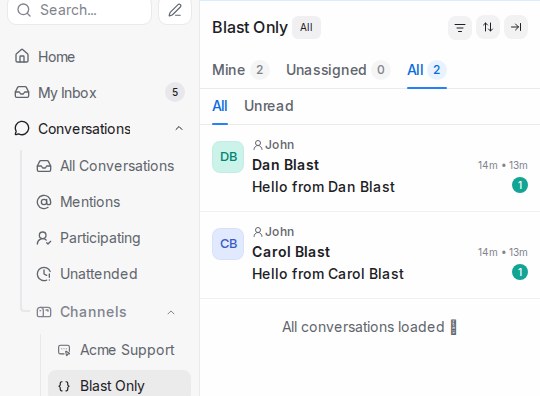This screenshot has width=540, height=396.
Task: Open Unattended conversations
Action: point(99,274)
